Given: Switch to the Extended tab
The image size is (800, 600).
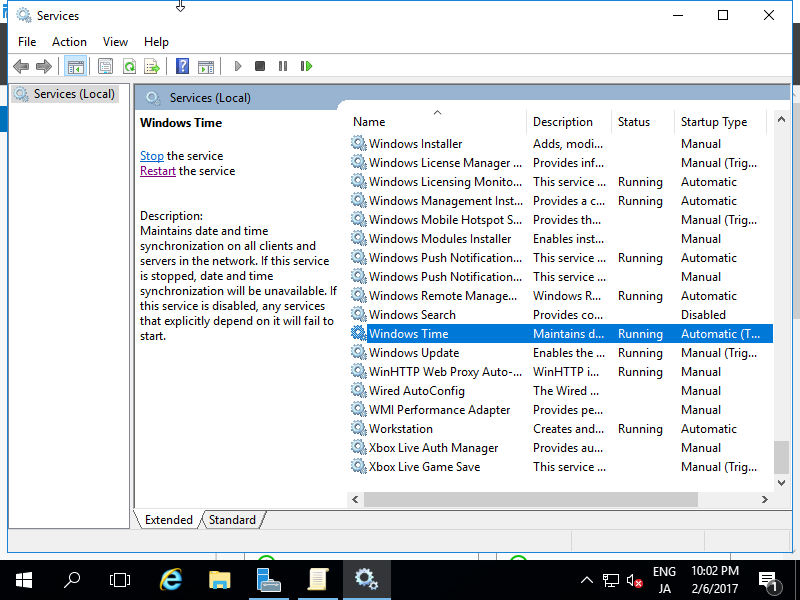Looking at the screenshot, I should coord(168,519).
